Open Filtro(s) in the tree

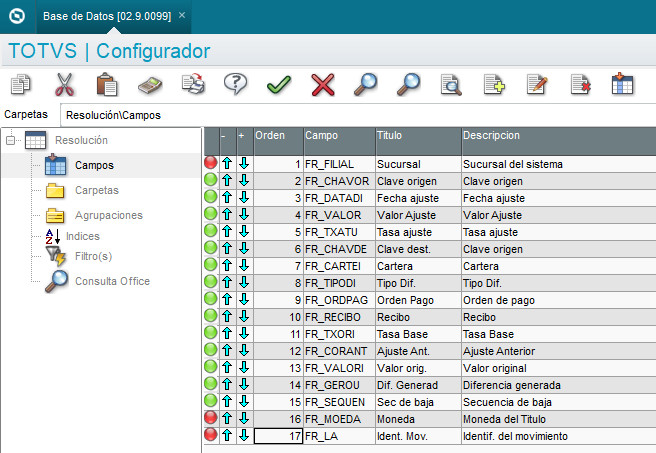point(93,256)
